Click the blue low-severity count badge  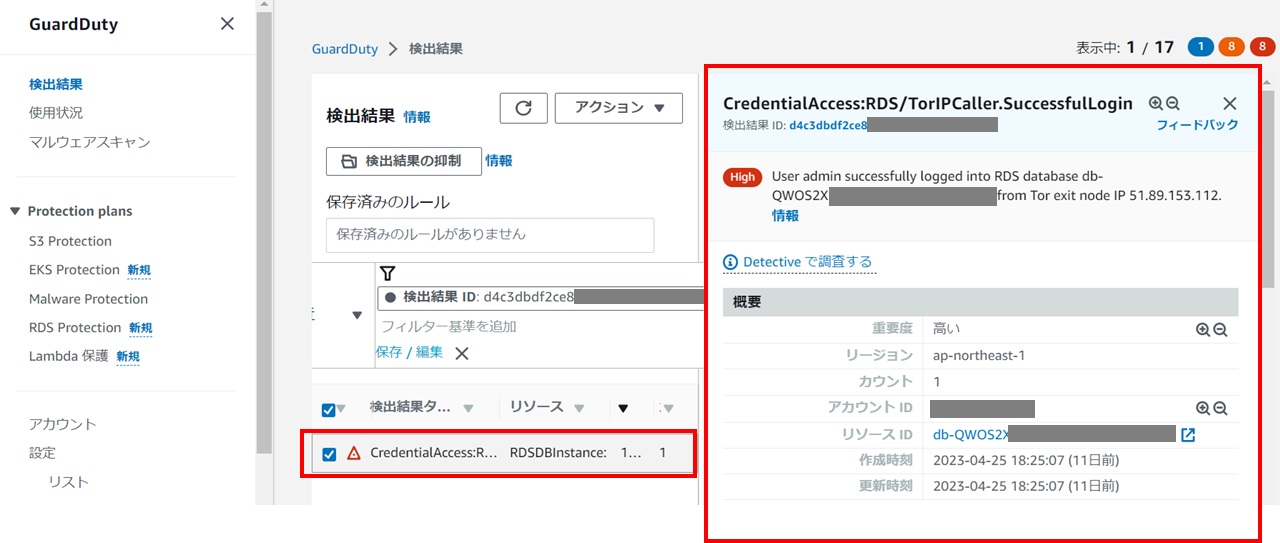(x=1201, y=47)
